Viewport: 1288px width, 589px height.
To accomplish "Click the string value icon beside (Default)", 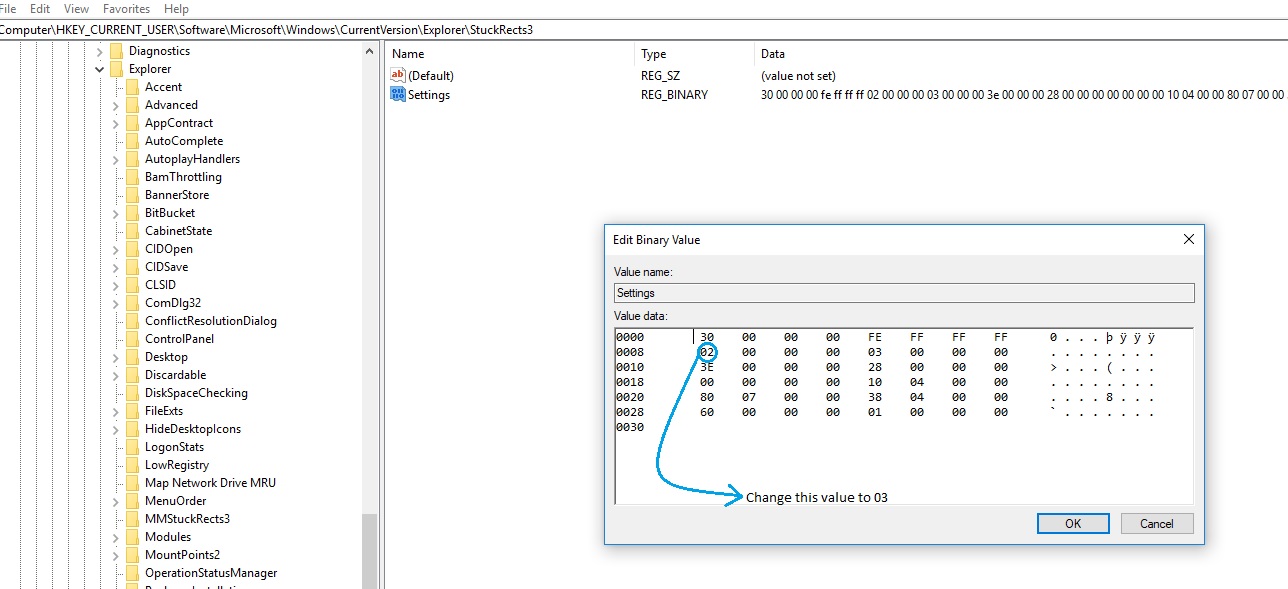I will pos(397,75).
